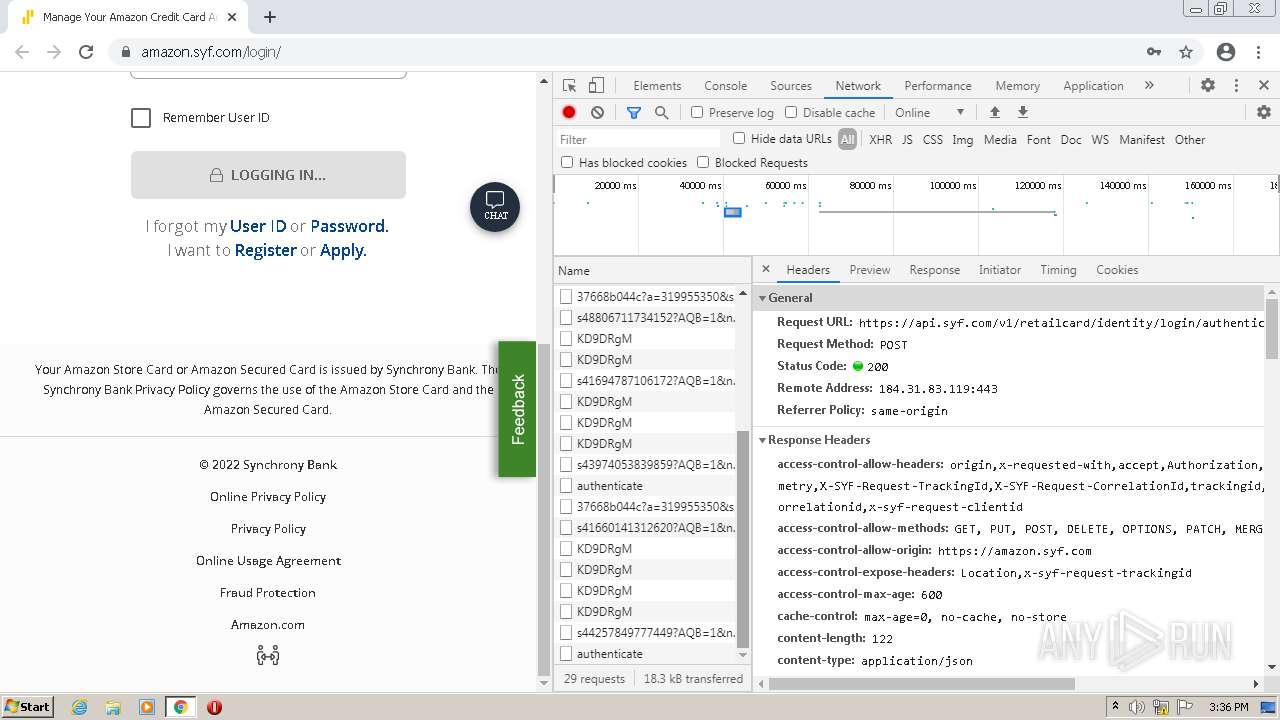Open the Online Privacy Policy link
The image size is (1280, 720).
pyautogui.click(x=268, y=497)
